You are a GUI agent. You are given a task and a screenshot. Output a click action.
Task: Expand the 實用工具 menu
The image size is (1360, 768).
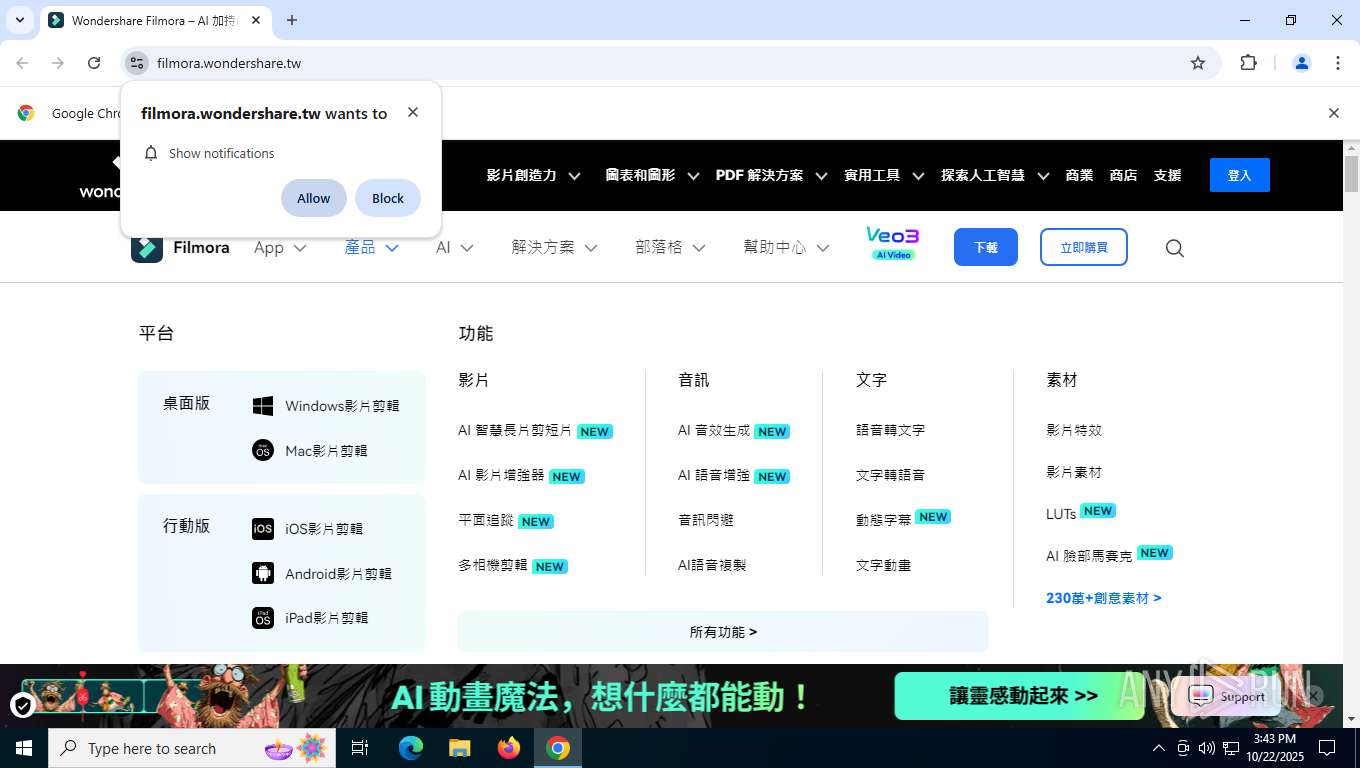(884, 175)
